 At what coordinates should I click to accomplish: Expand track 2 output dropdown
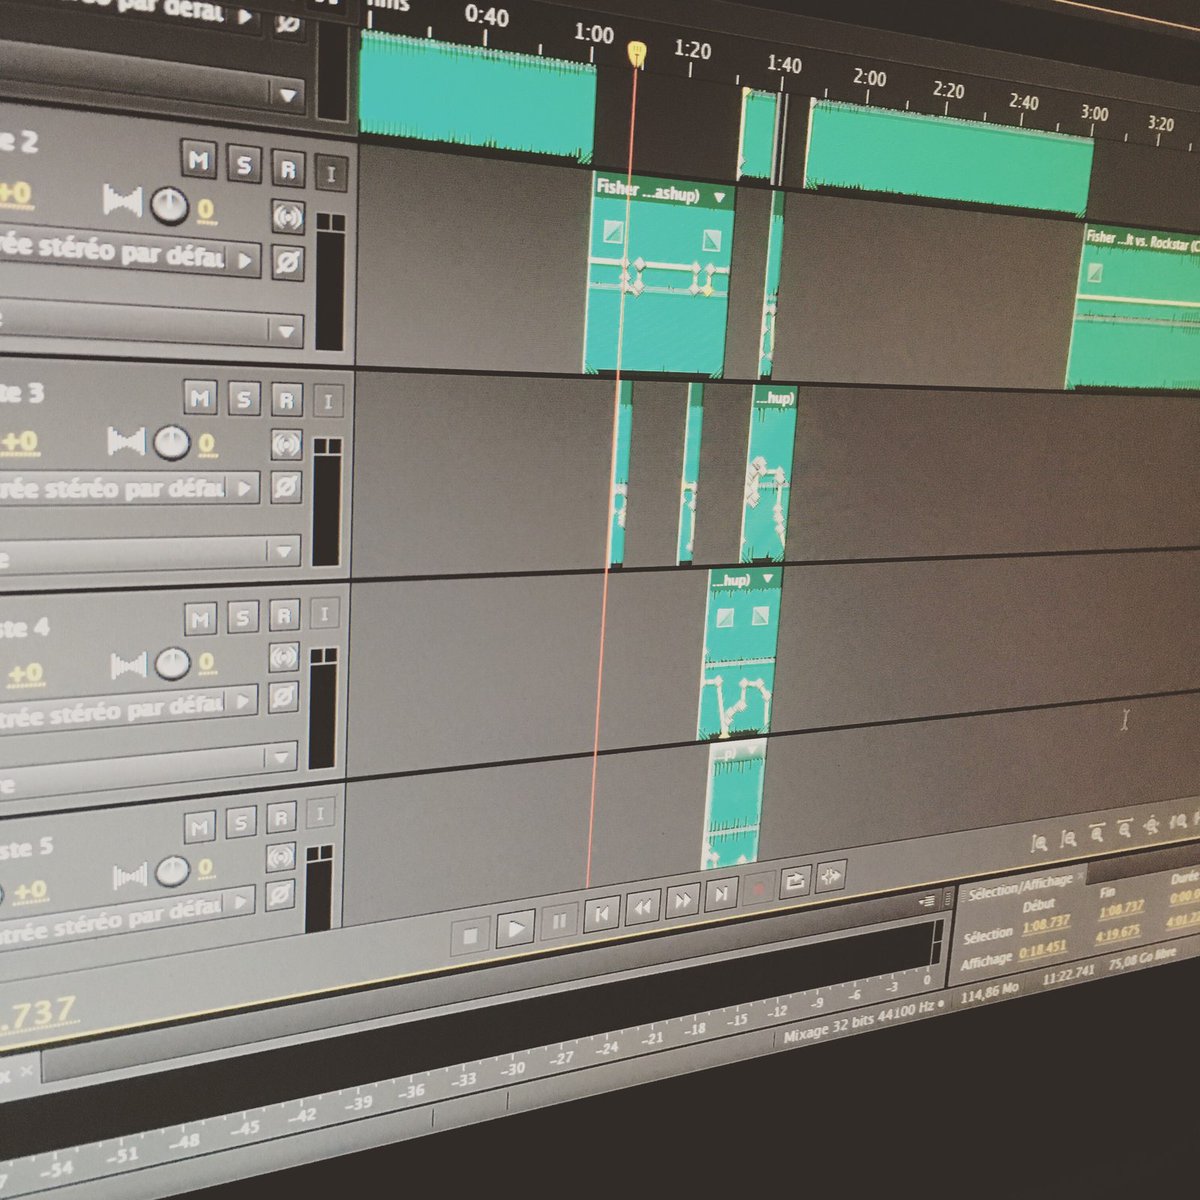point(286,330)
